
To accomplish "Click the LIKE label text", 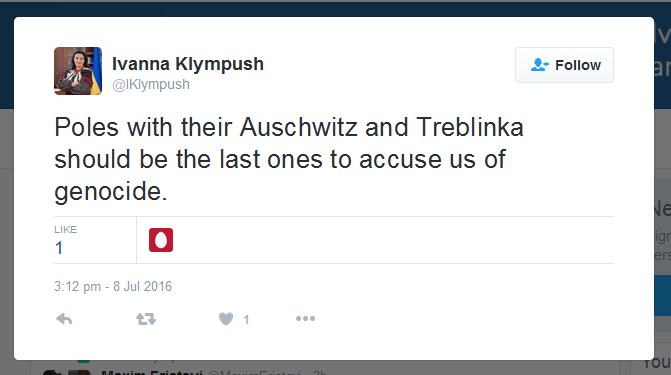I will pyautogui.click(x=65, y=229).
